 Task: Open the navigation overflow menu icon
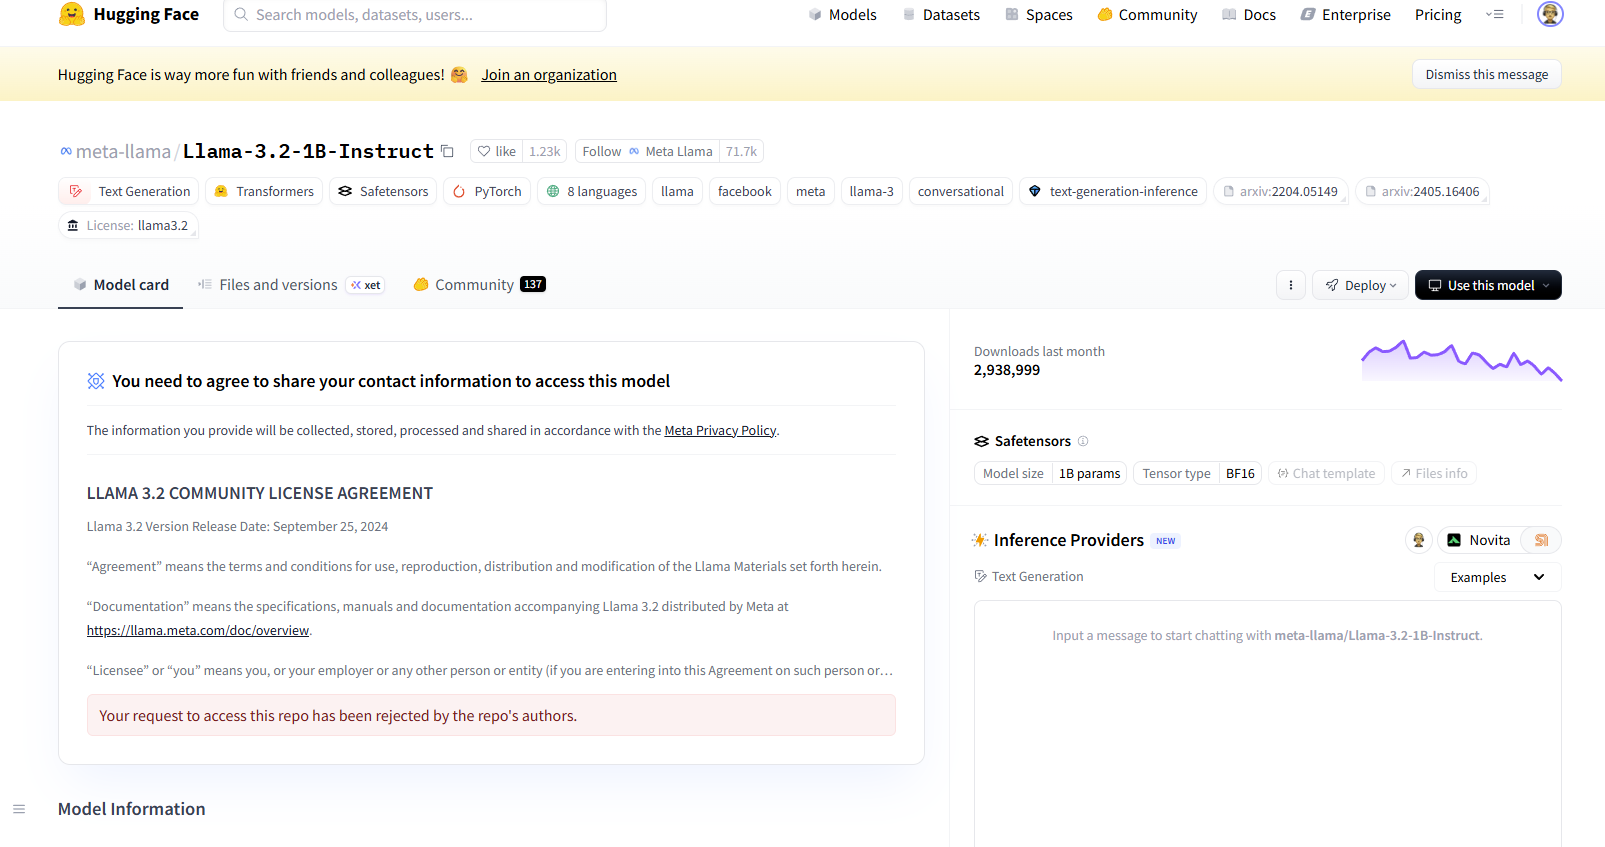(1495, 14)
